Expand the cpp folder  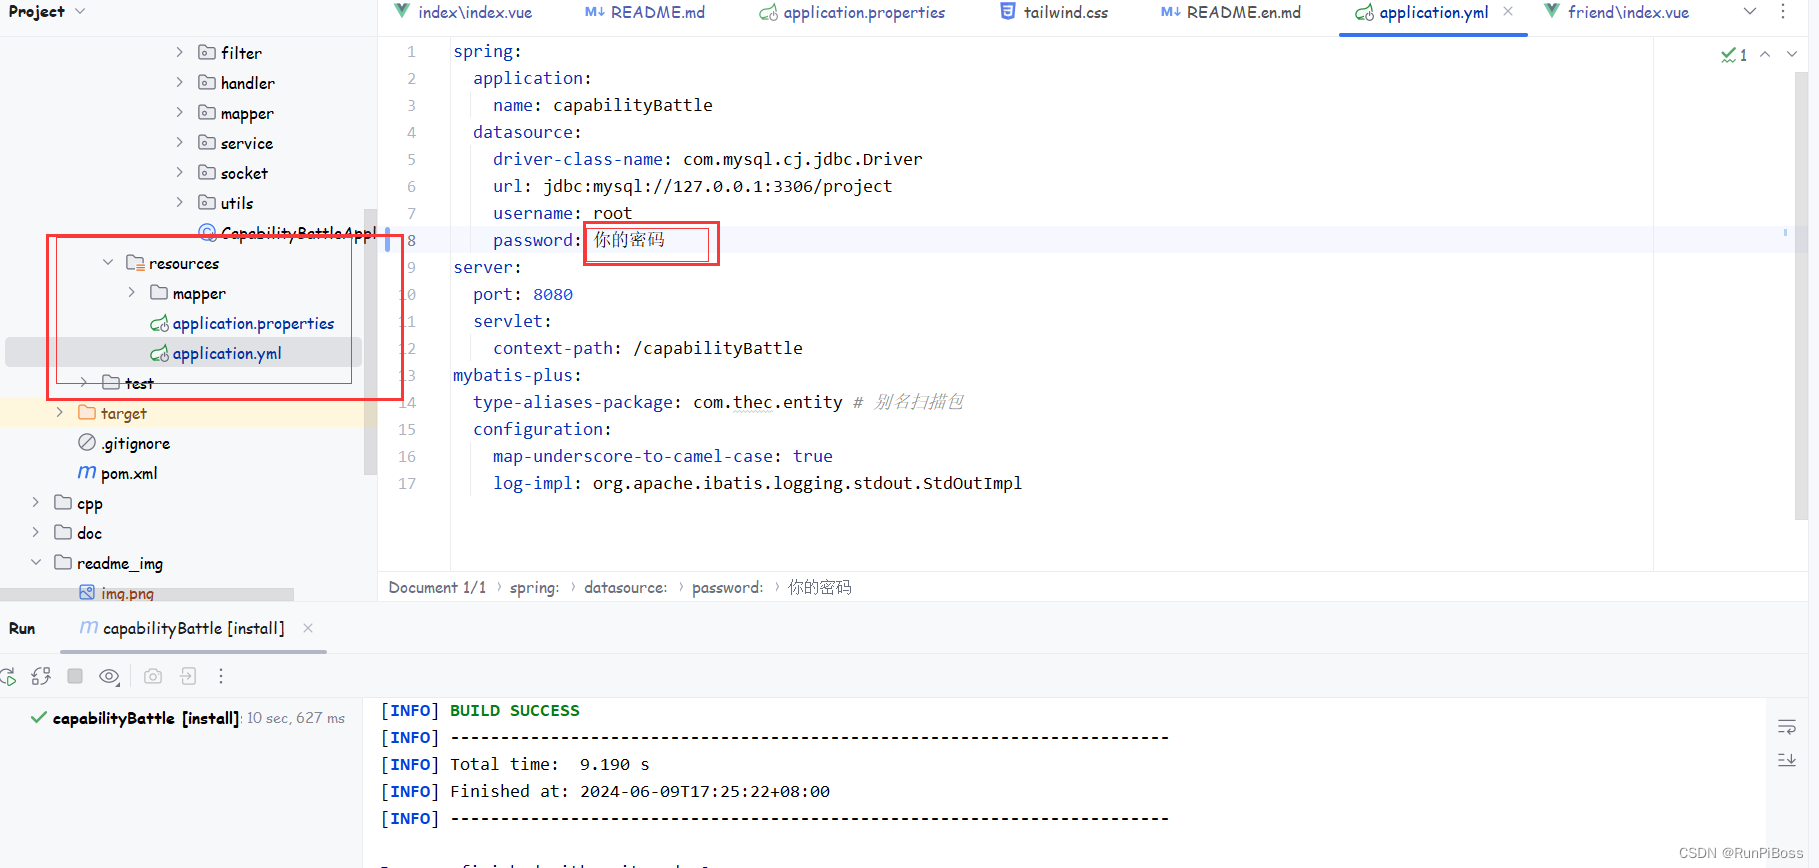pyautogui.click(x=36, y=502)
